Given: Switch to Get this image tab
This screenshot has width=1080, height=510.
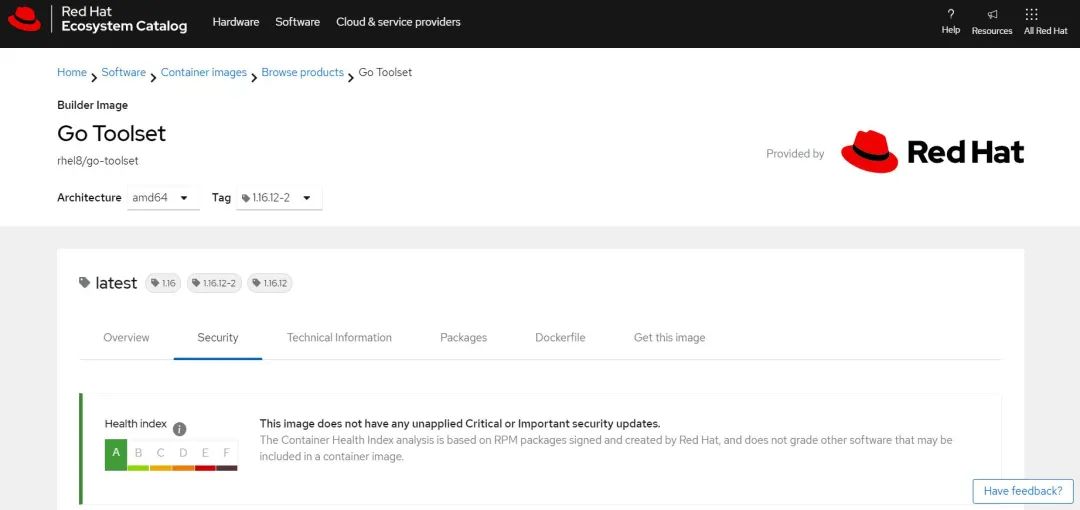Looking at the screenshot, I should coord(669,338).
